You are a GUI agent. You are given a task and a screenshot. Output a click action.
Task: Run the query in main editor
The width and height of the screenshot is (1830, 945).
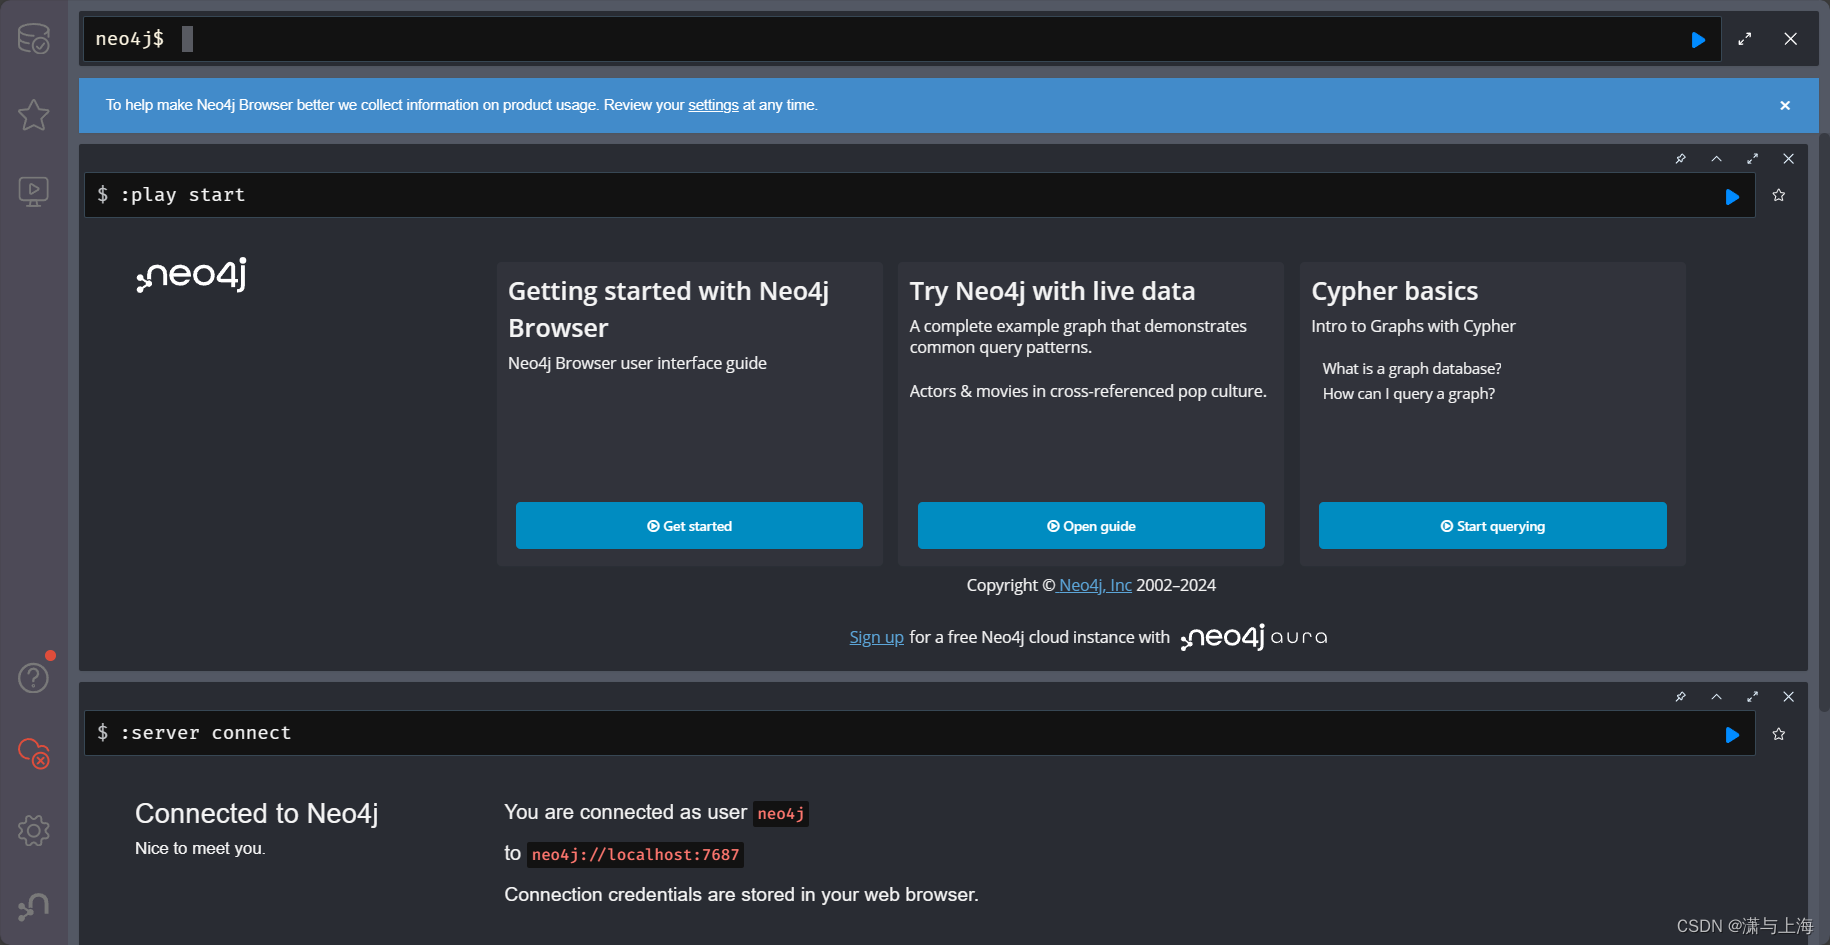tap(1698, 40)
